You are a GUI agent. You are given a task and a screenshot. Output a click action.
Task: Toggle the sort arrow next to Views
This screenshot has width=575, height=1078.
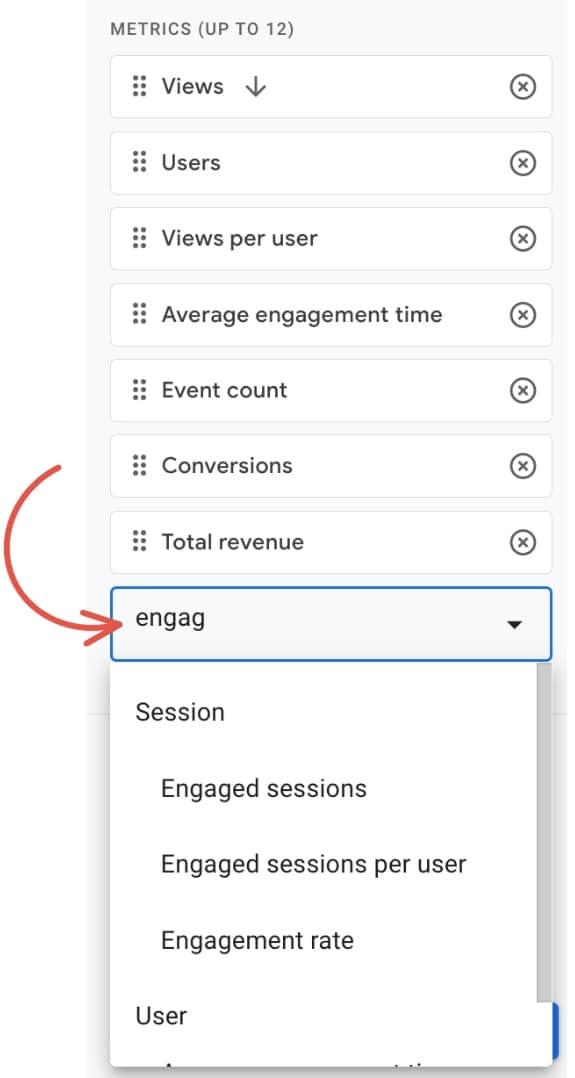tap(255, 87)
